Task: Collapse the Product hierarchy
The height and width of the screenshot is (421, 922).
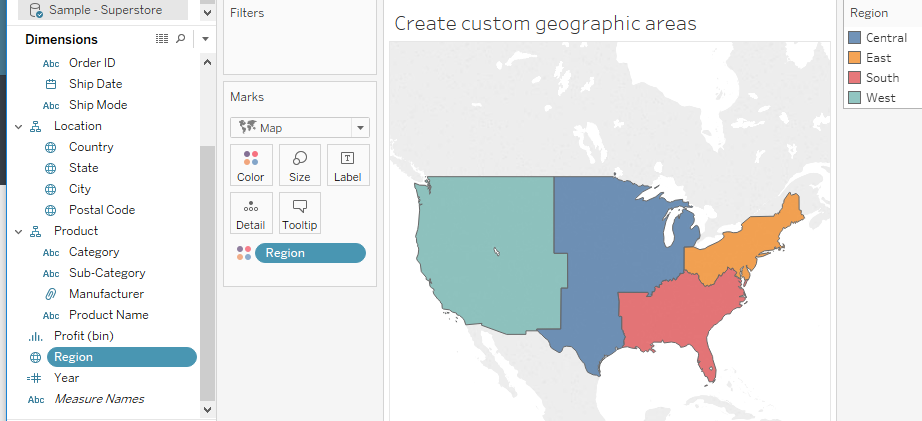Action: (x=18, y=231)
